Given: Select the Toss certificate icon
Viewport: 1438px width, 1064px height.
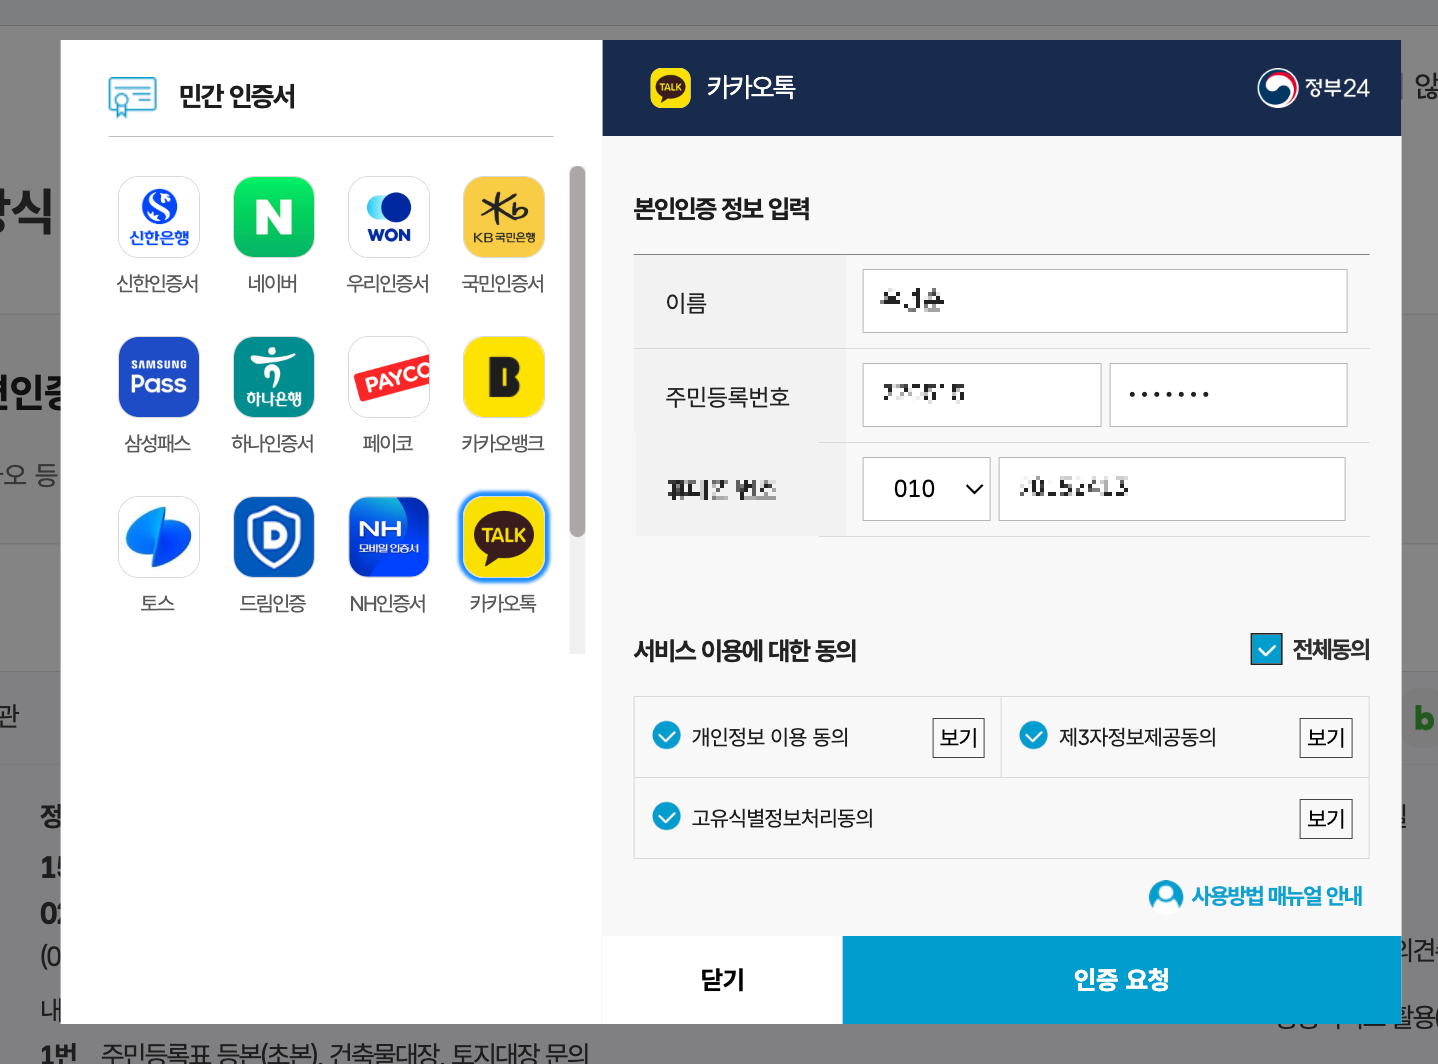Looking at the screenshot, I should [159, 537].
